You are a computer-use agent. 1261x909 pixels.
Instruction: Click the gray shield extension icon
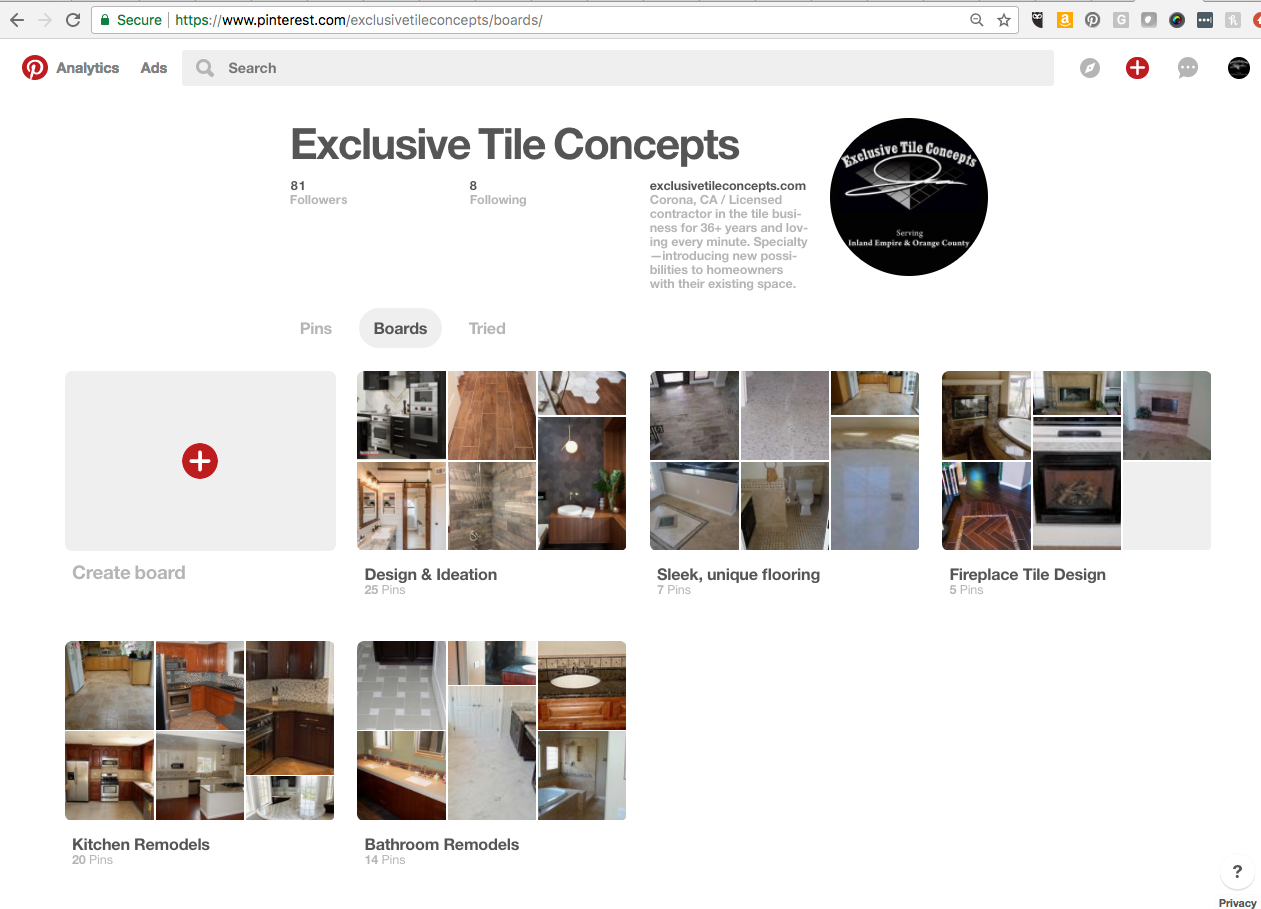(1149, 20)
